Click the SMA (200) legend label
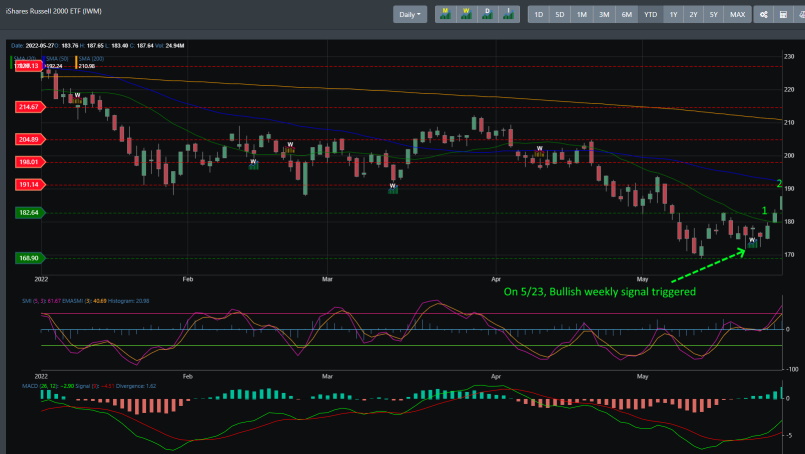805x454 pixels. pyautogui.click(x=91, y=59)
